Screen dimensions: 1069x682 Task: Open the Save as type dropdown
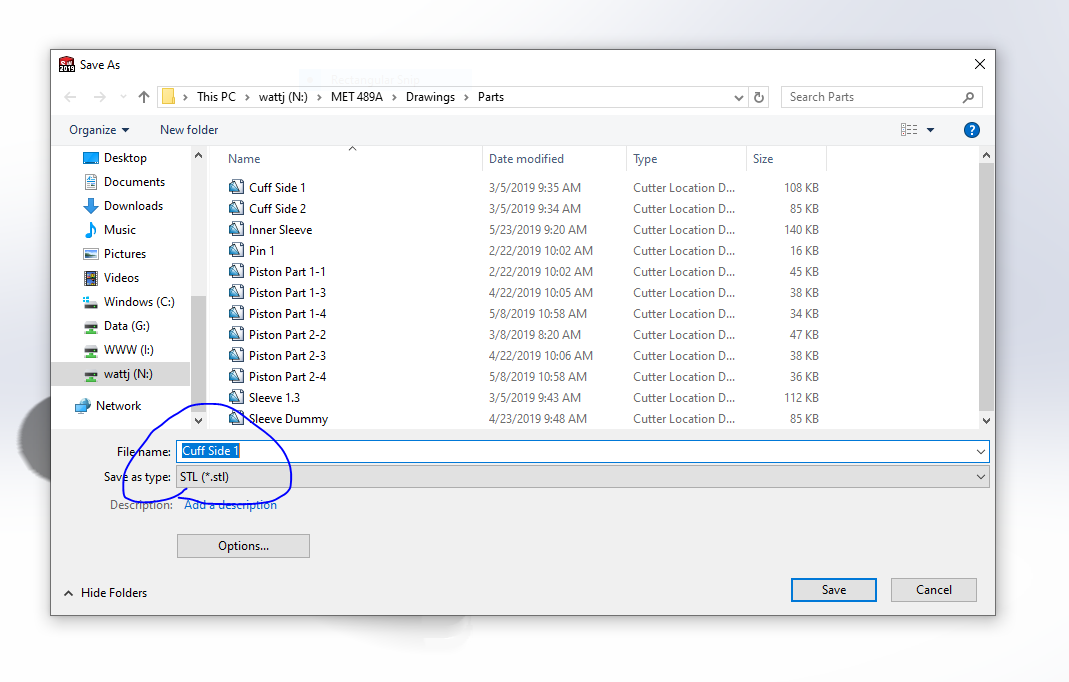click(582, 477)
